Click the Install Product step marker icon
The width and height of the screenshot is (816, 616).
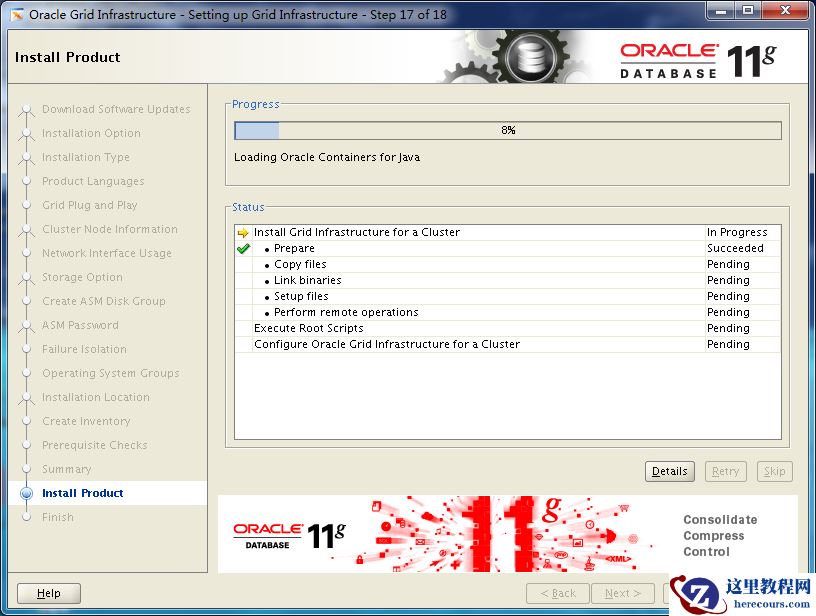pos(26,493)
